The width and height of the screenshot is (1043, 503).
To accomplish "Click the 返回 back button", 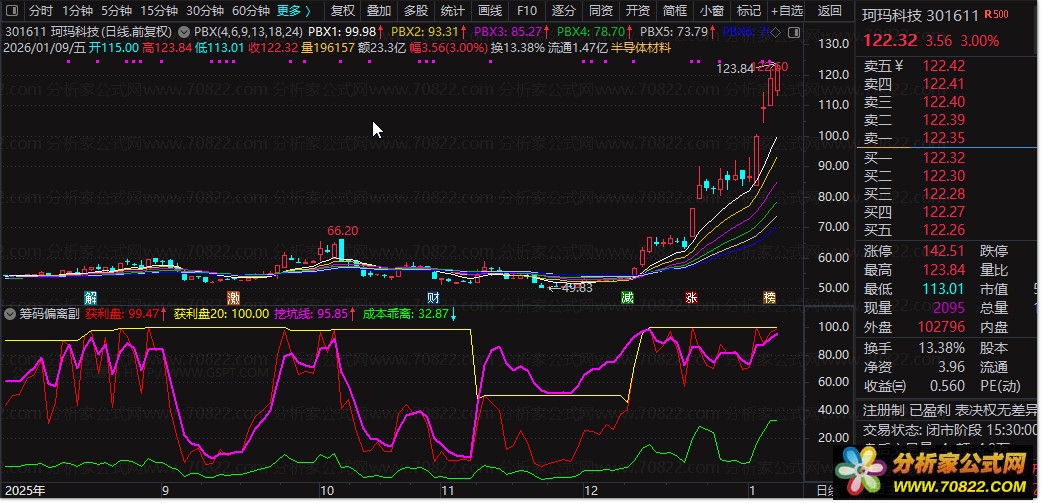I will [829, 11].
